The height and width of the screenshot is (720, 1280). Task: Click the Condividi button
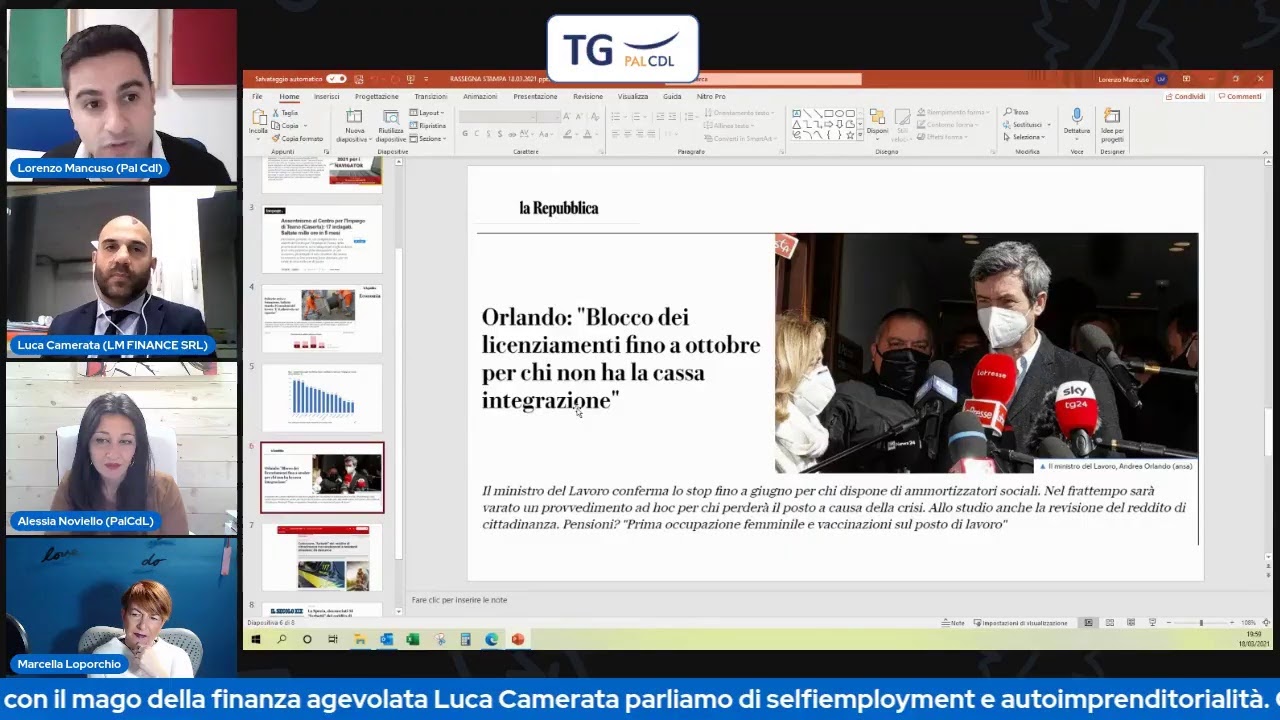click(x=1185, y=97)
